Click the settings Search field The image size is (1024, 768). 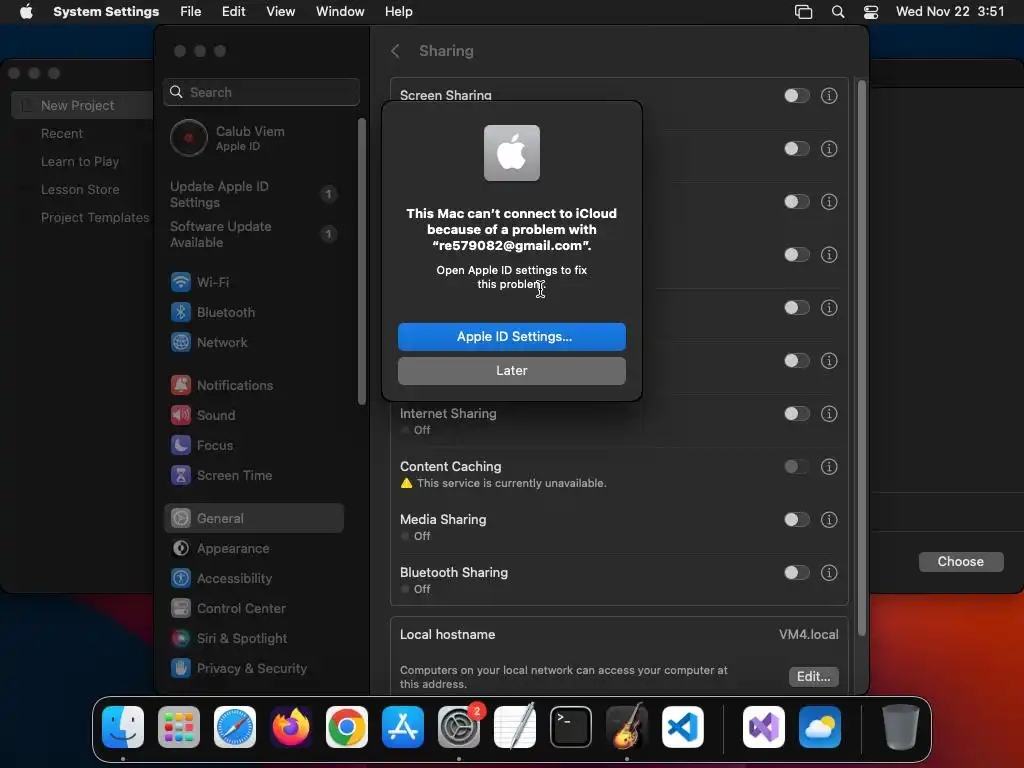coord(261,92)
